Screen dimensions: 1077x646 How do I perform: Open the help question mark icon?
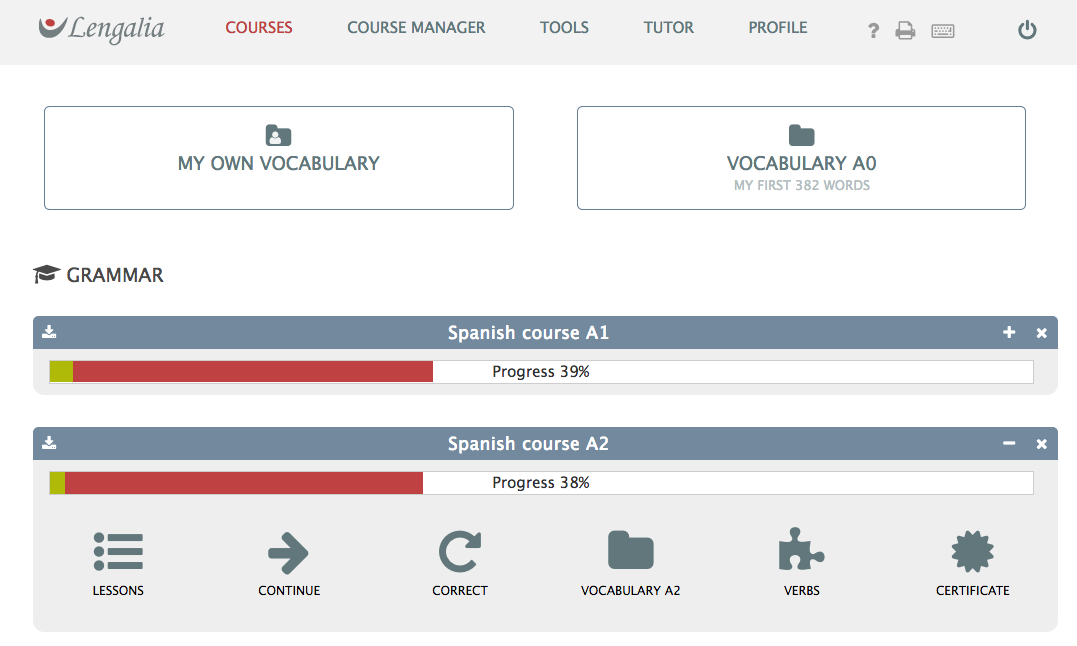tap(873, 30)
